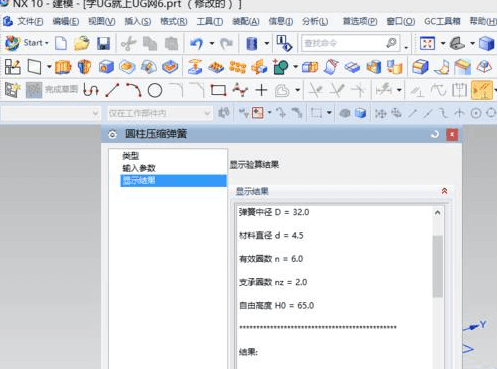Image resolution: width=498 pixels, height=369 pixels.
Task: Open the dropdown beside the grey view orientation icon
Action: point(472,43)
